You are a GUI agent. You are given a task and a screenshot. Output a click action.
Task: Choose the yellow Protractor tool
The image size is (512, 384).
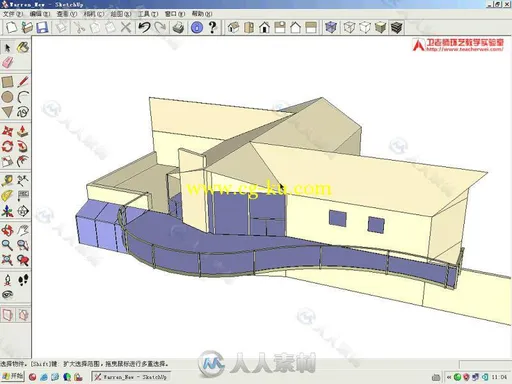point(7,196)
